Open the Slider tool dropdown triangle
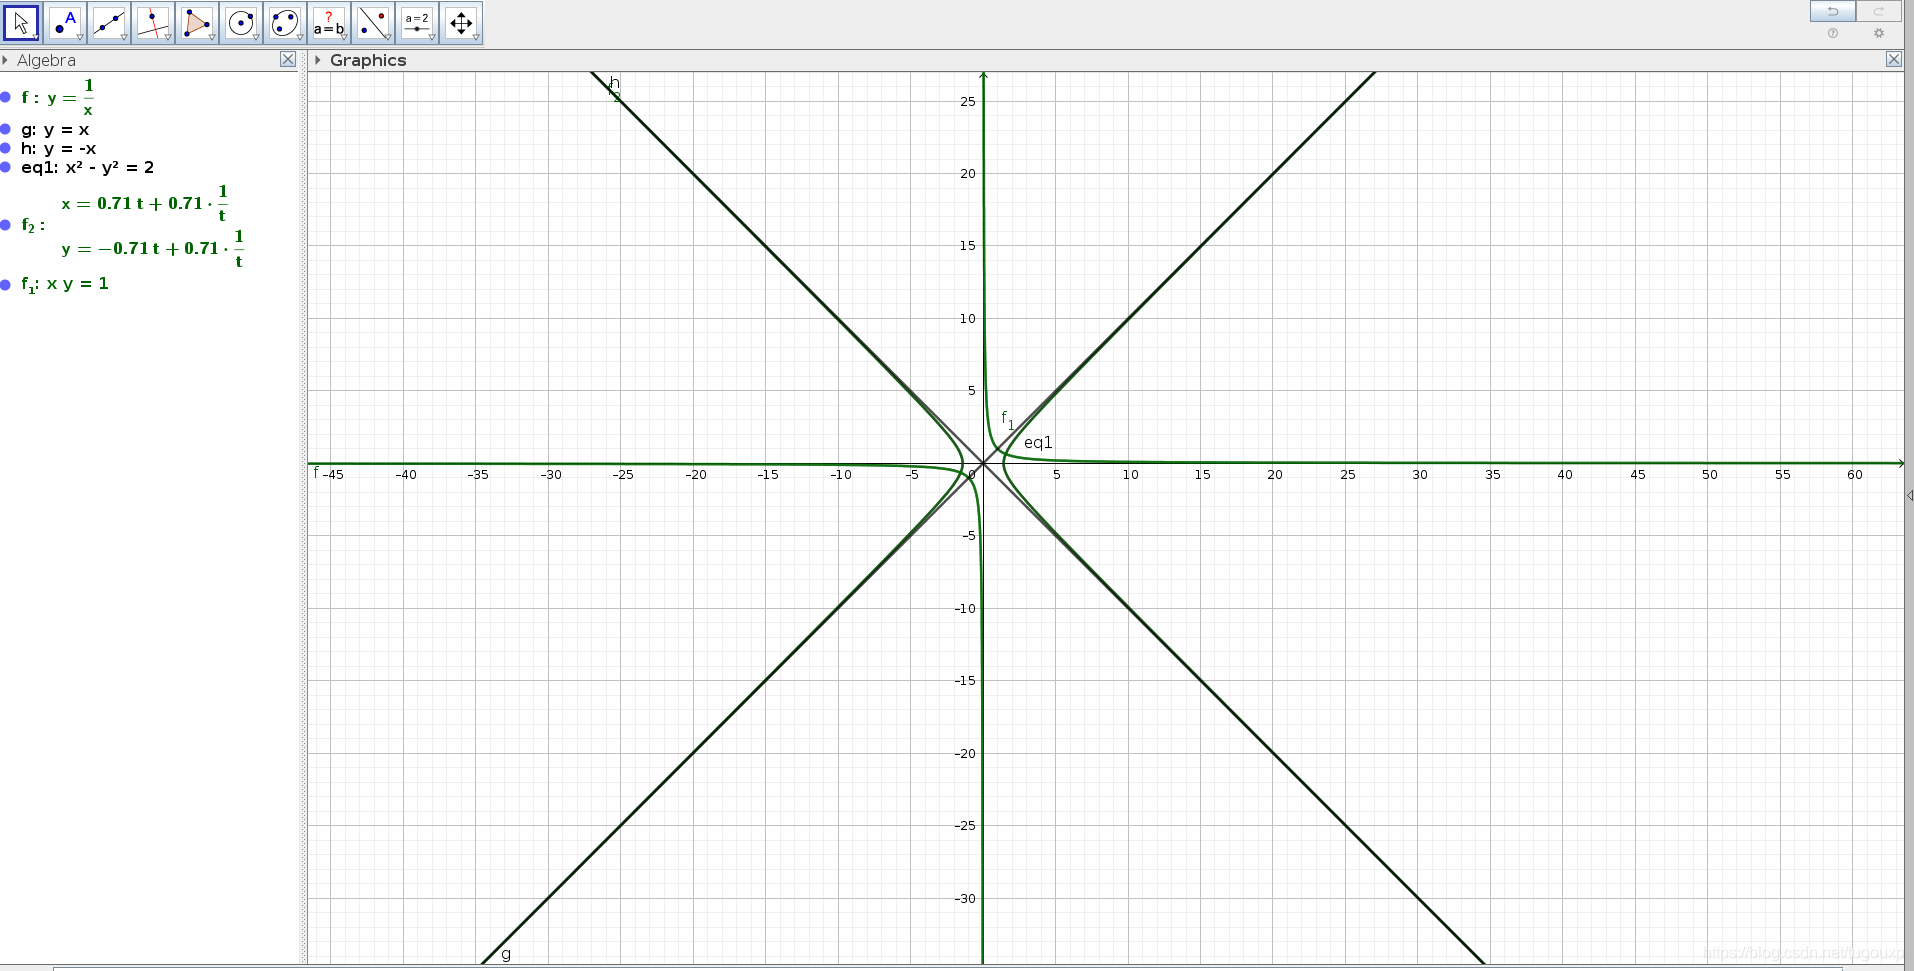The height and width of the screenshot is (971, 1914). click(x=432, y=38)
